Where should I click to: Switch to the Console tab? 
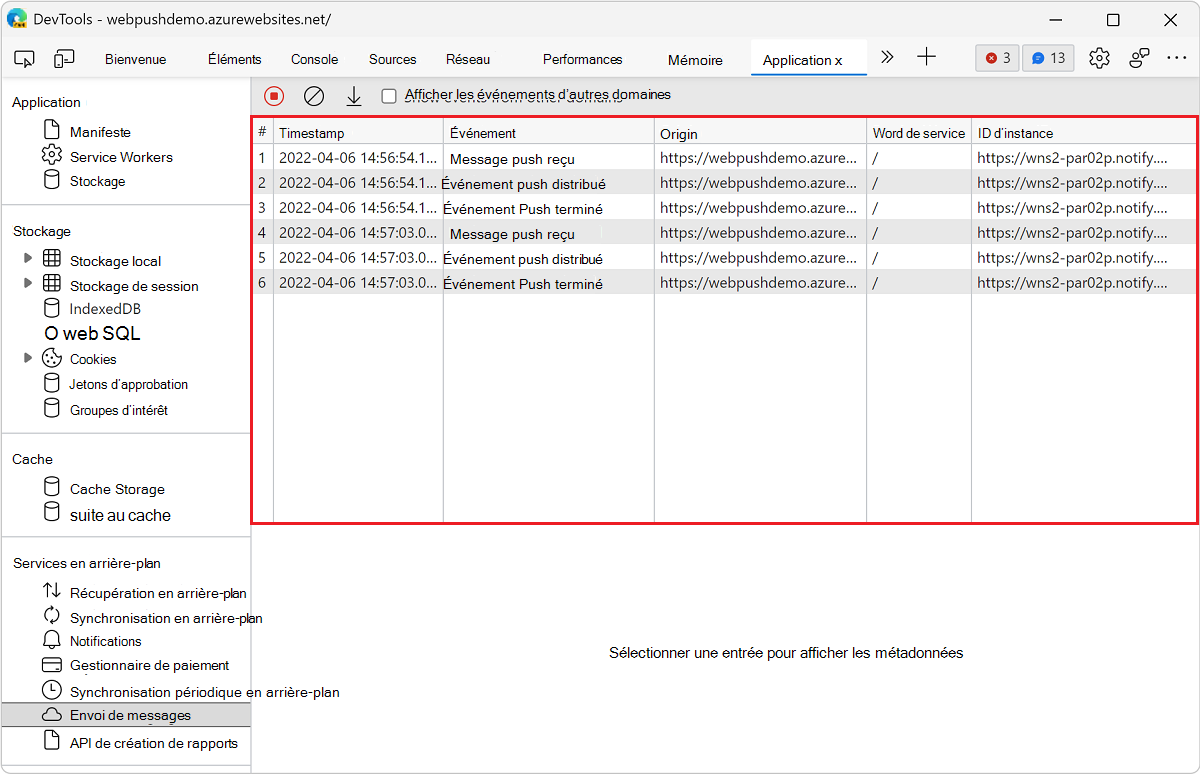314,59
